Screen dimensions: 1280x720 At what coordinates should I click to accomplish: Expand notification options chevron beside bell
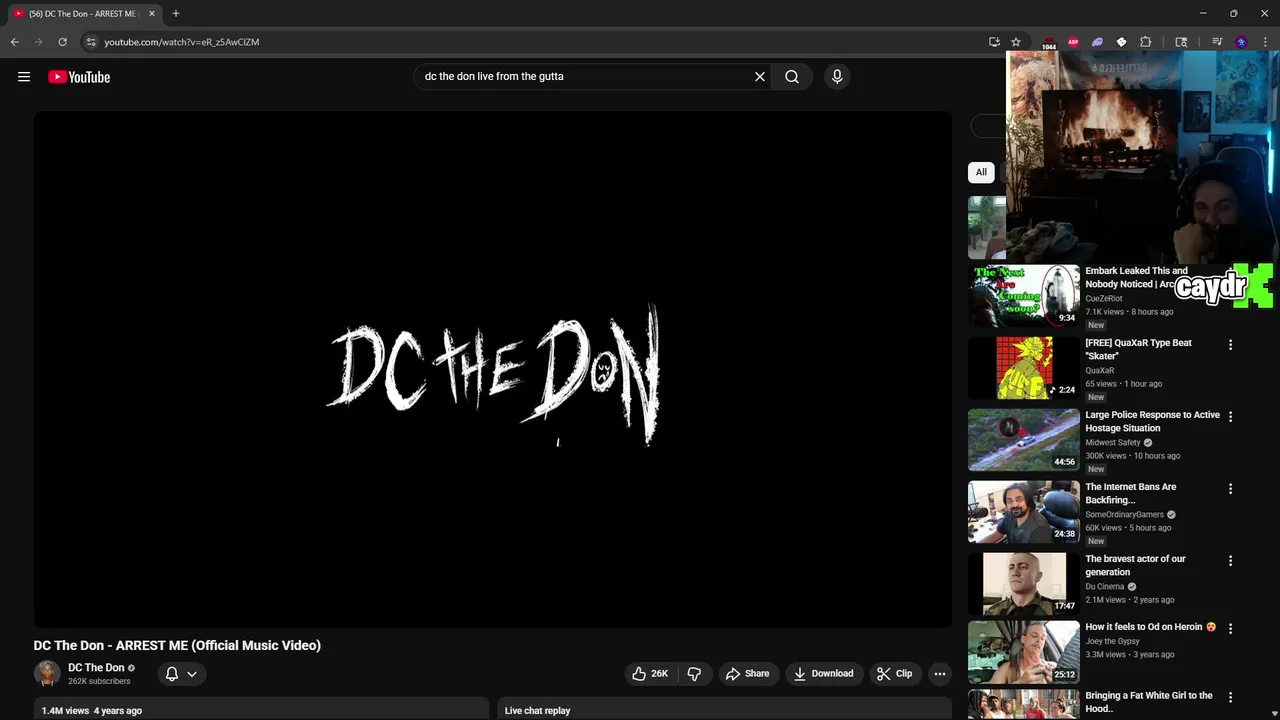(x=192, y=674)
